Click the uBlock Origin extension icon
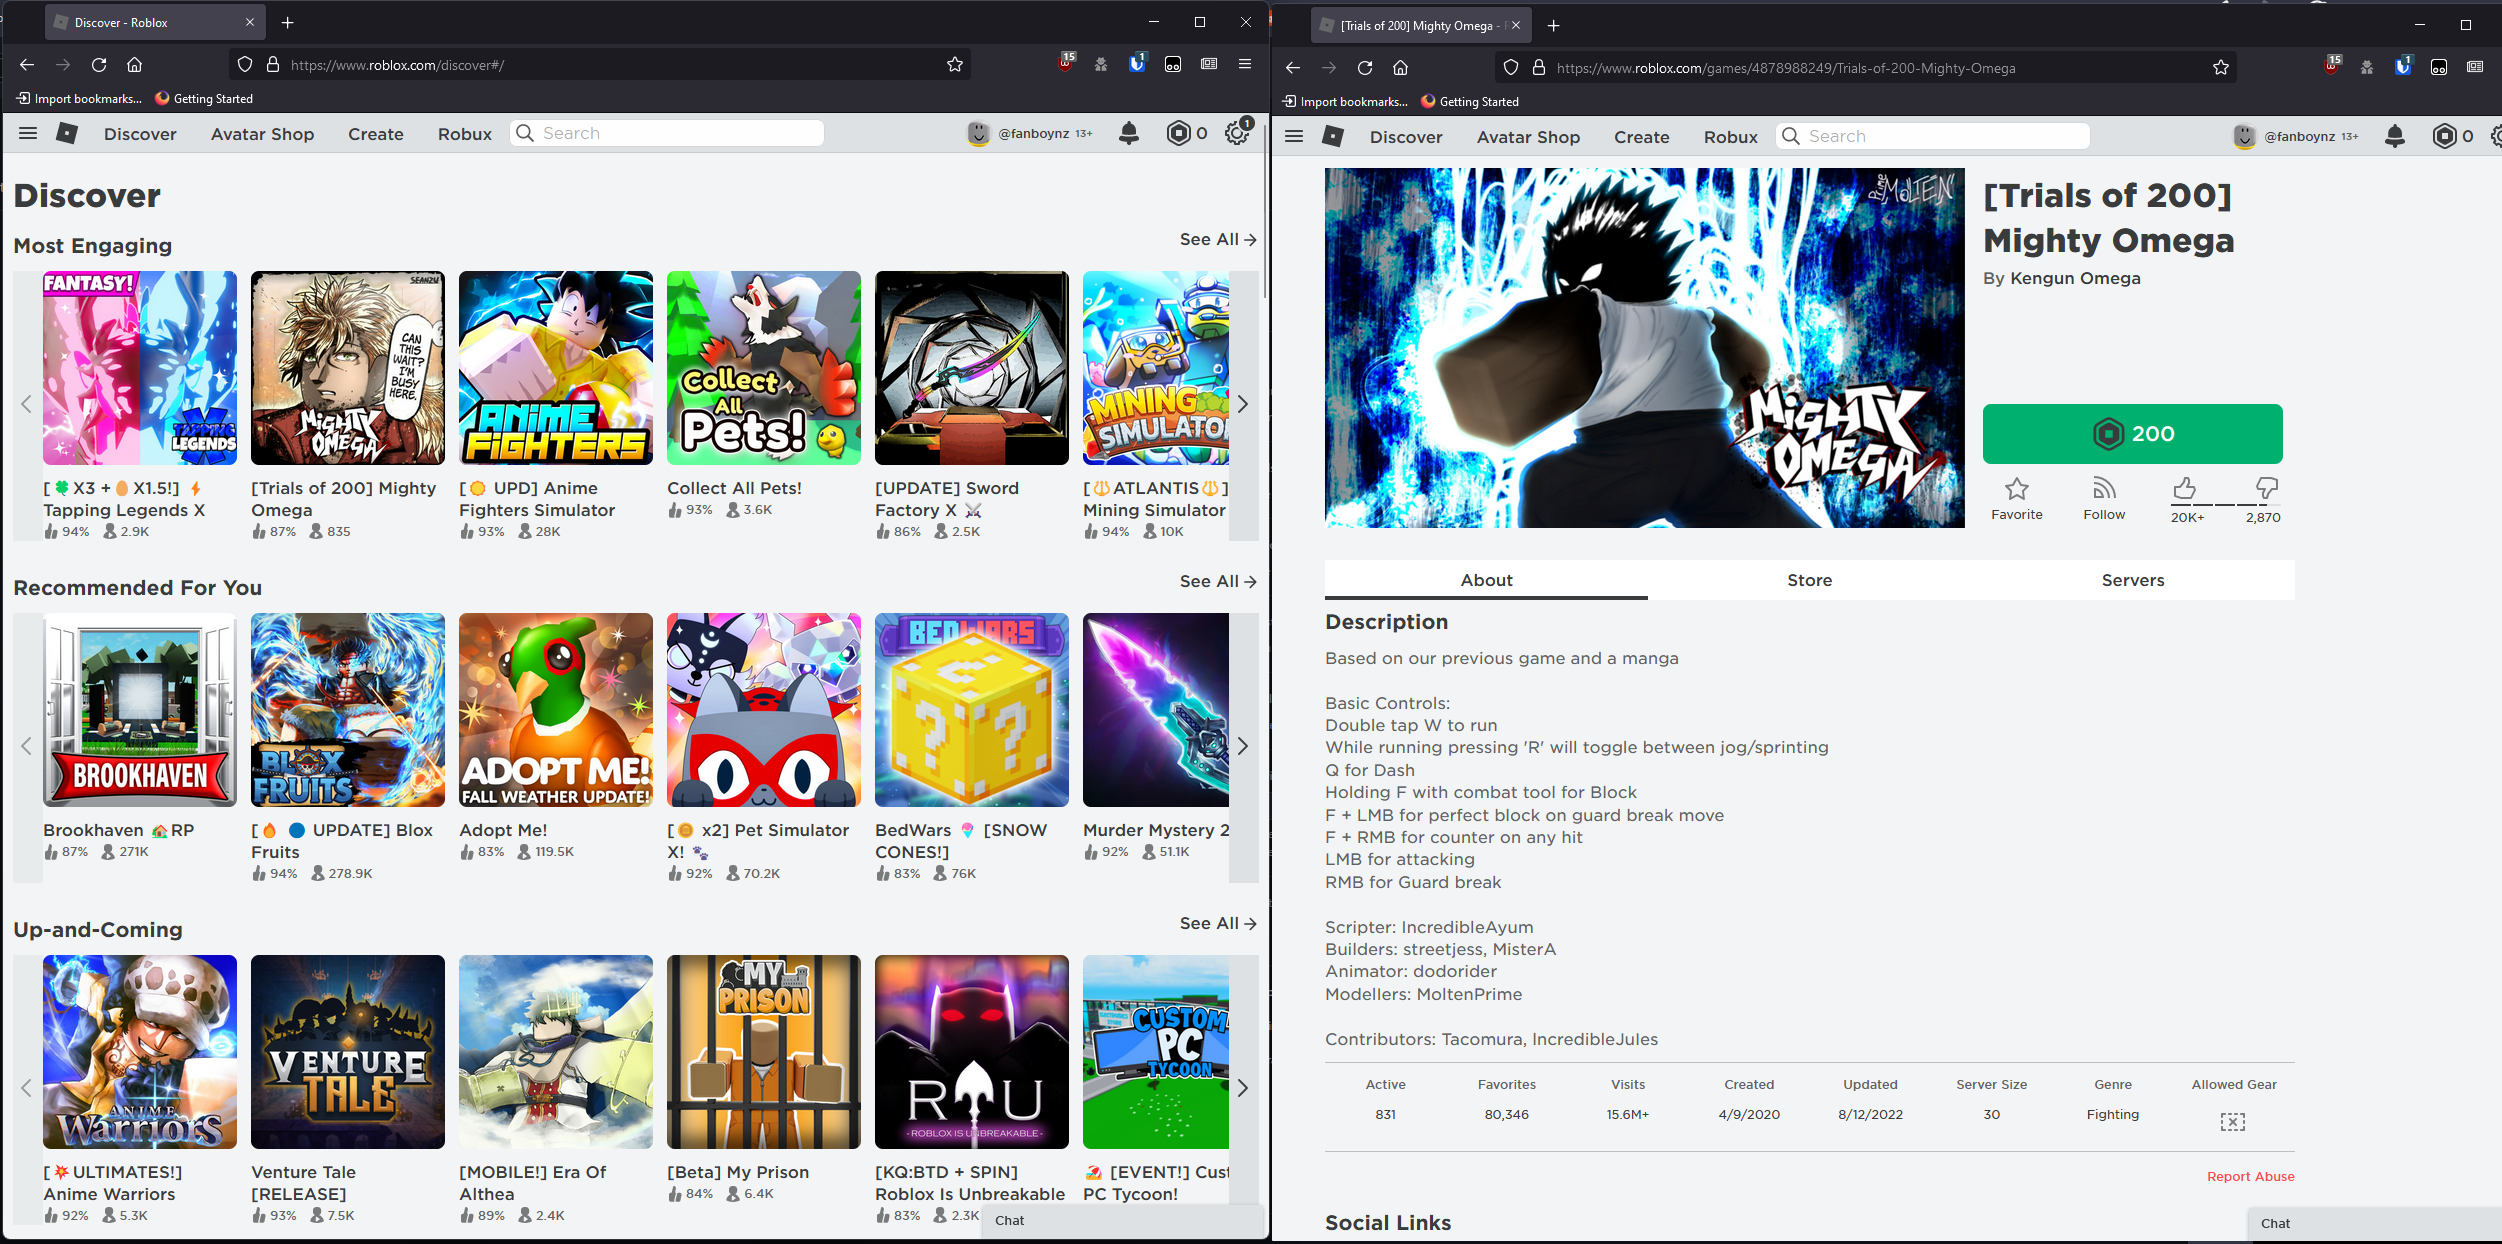 (x=1063, y=63)
